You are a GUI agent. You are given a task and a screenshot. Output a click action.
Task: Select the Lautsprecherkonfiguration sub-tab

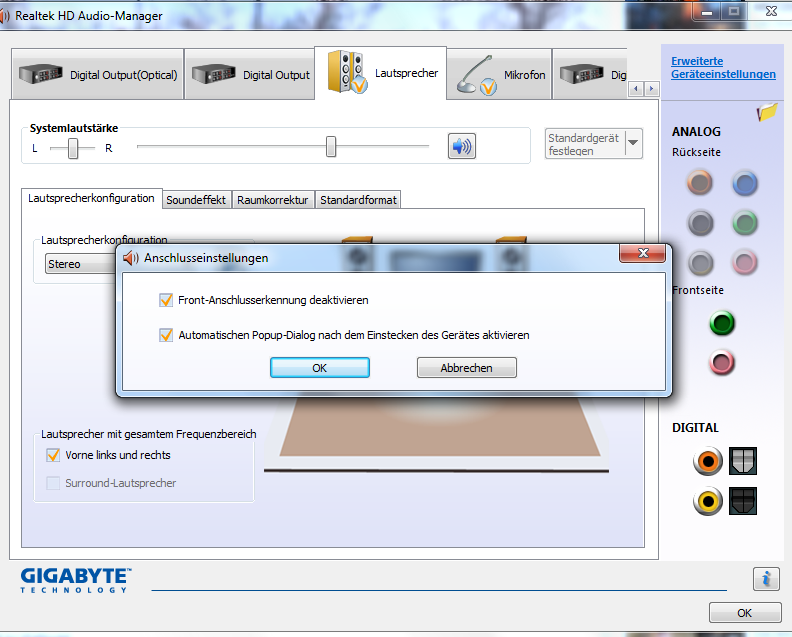click(x=91, y=198)
